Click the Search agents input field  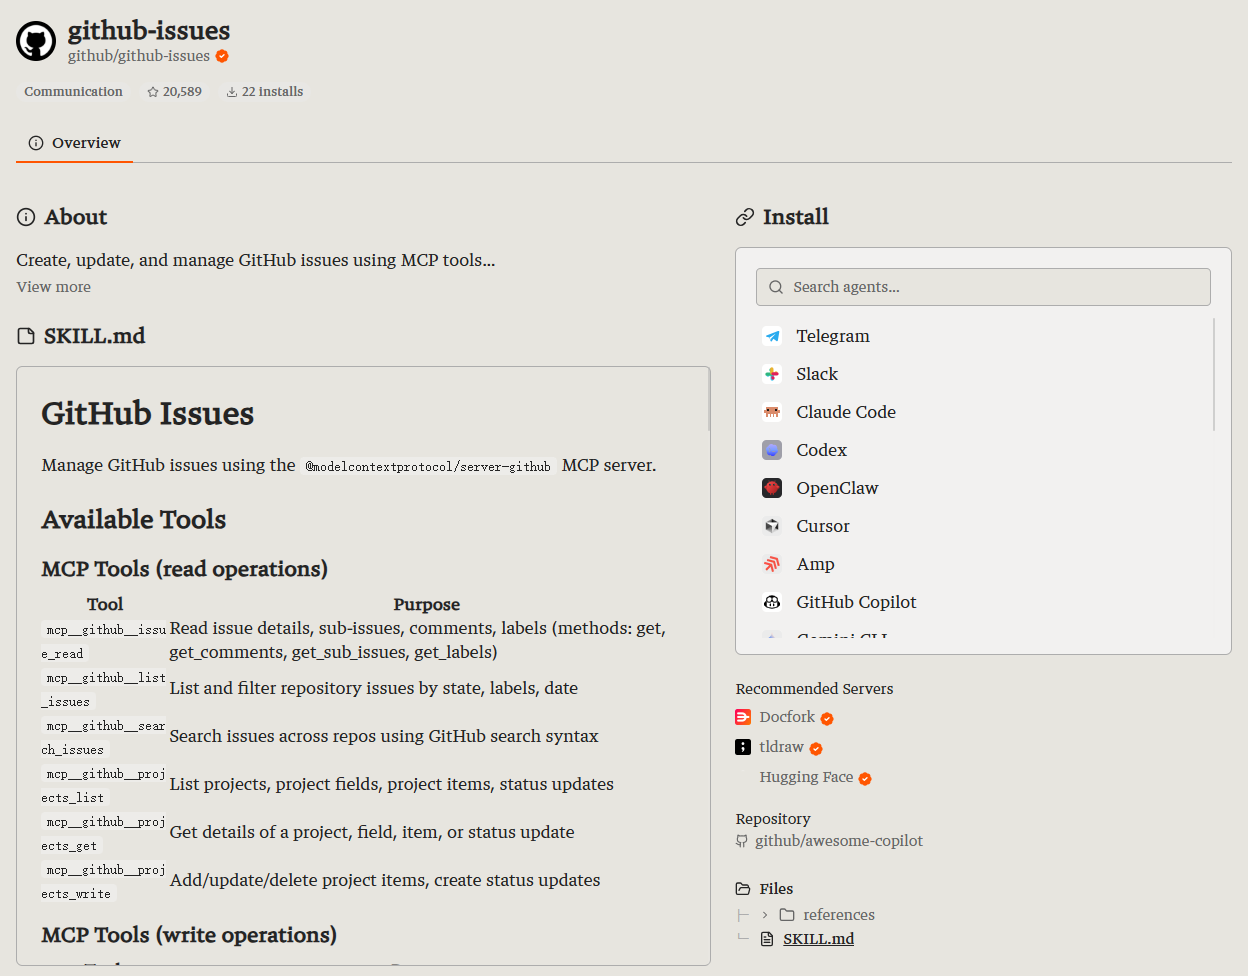coord(983,287)
